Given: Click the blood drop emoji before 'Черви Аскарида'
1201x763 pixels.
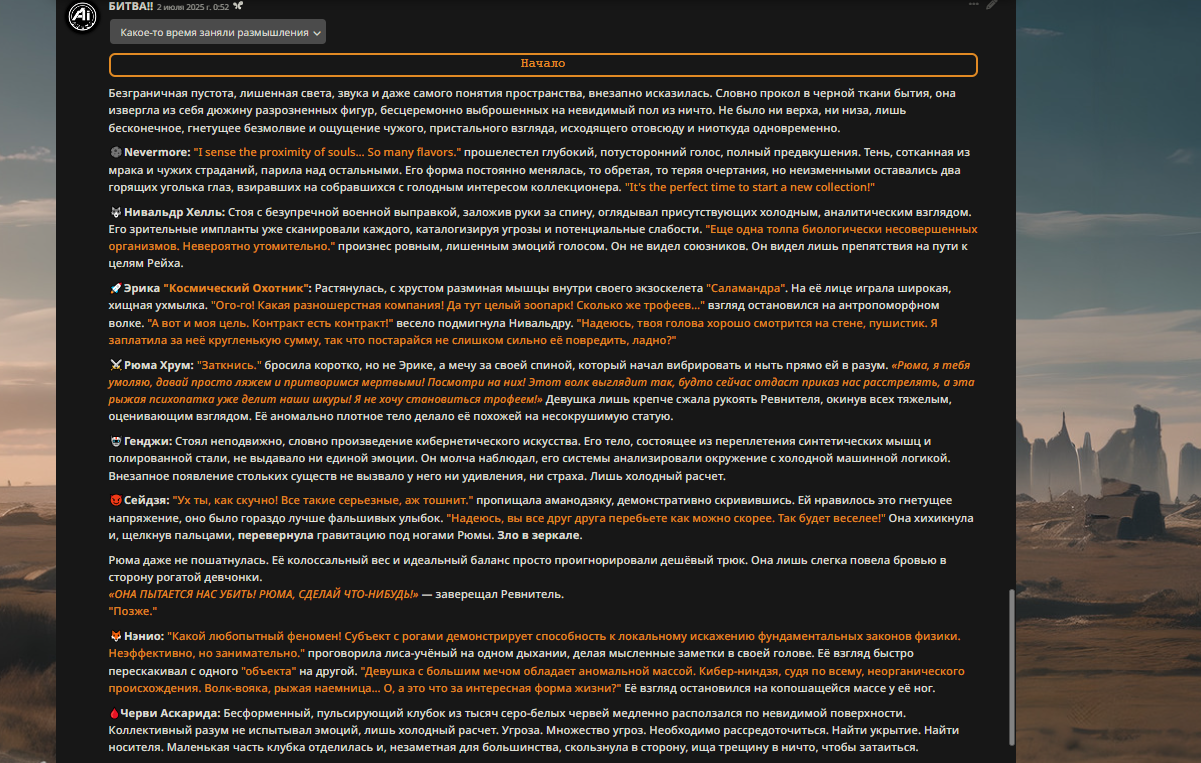Looking at the screenshot, I should click(x=114, y=713).
